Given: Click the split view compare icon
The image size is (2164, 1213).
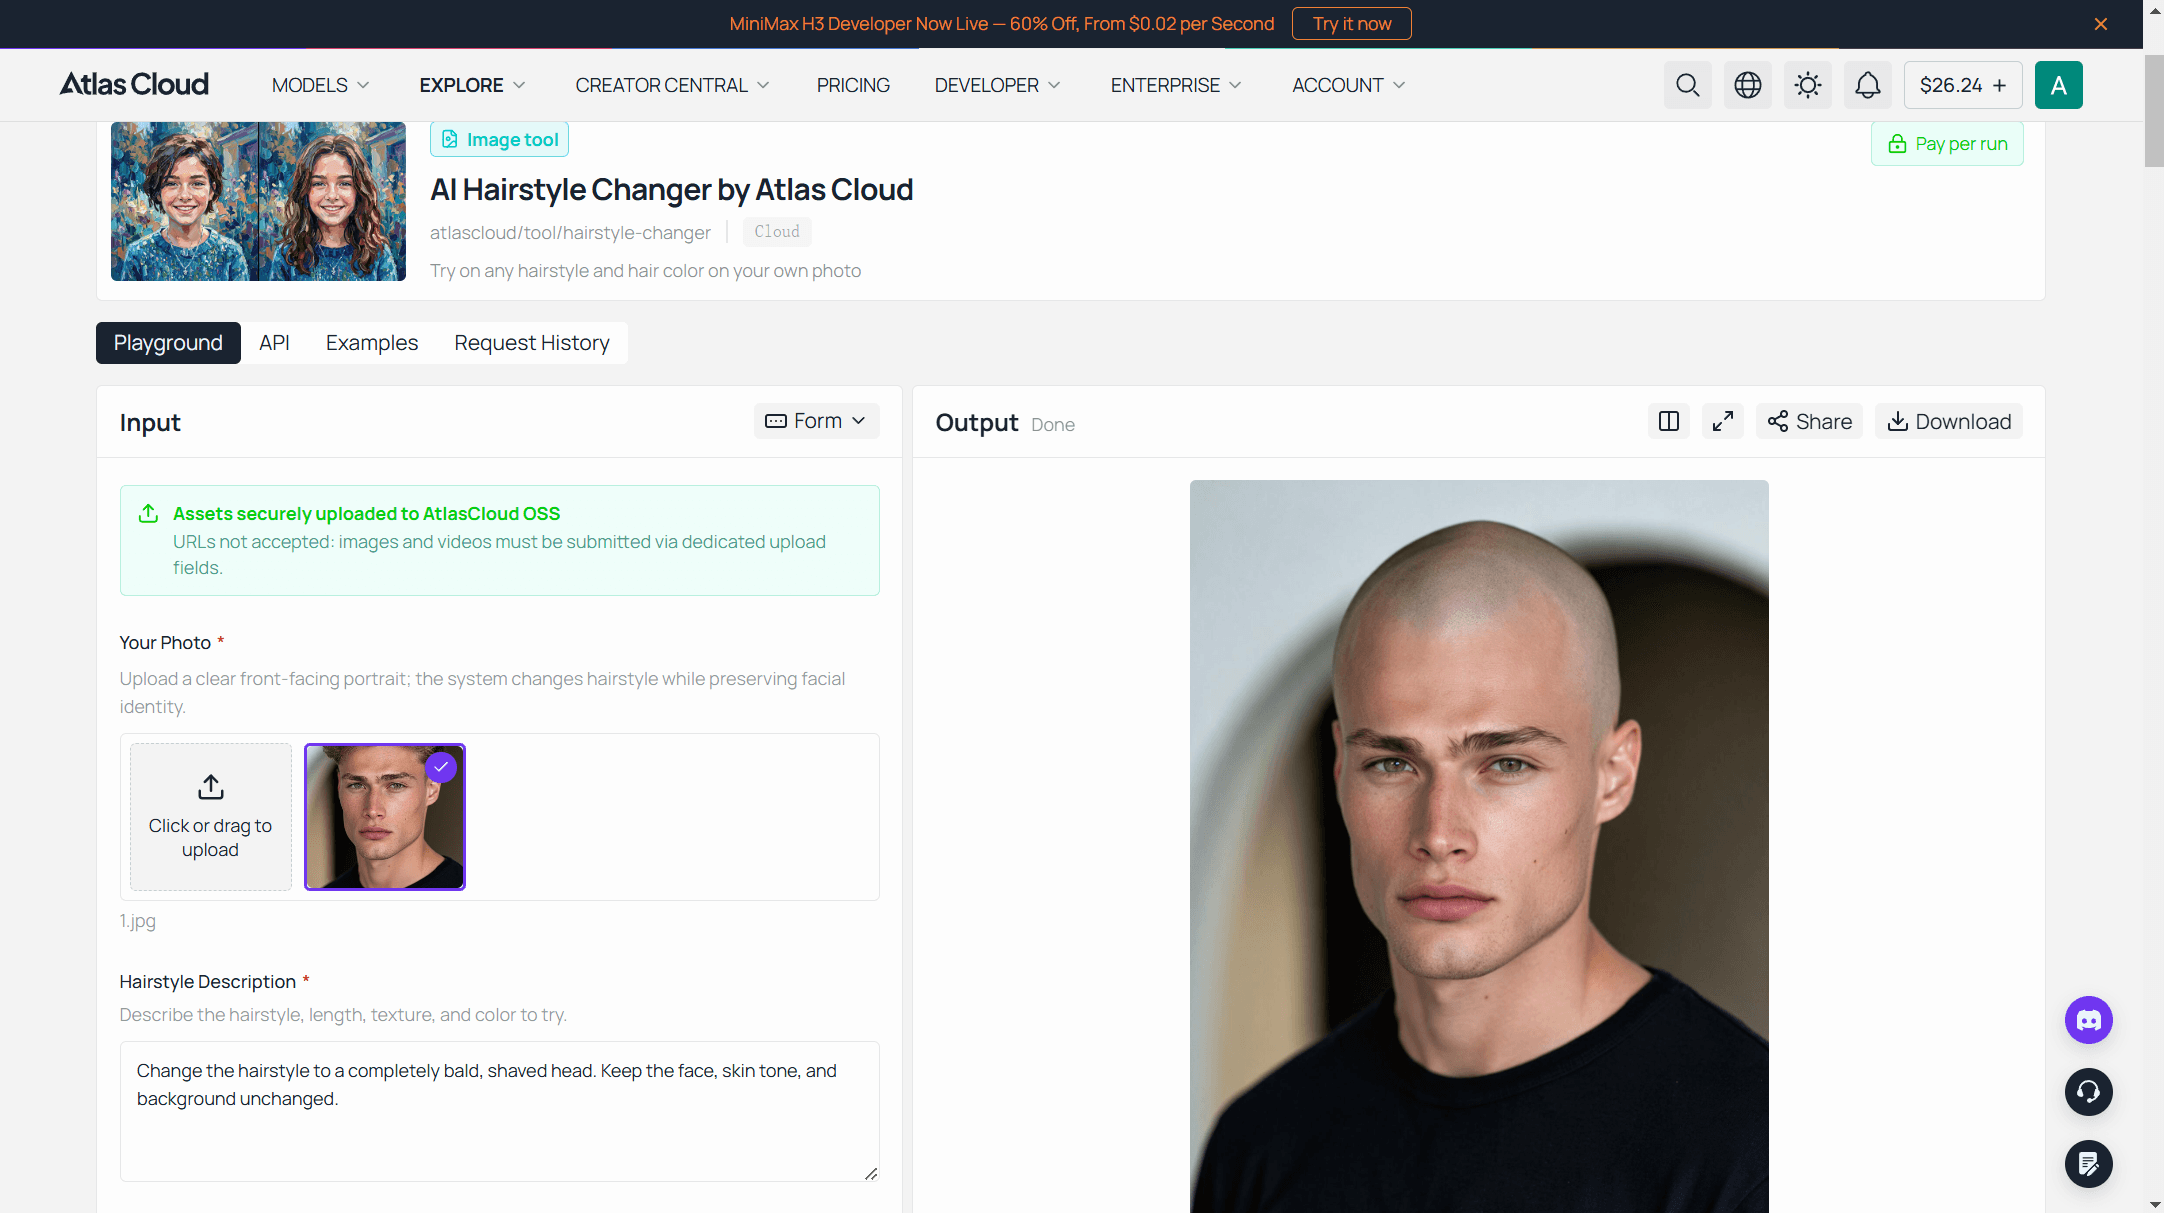Looking at the screenshot, I should (1668, 421).
